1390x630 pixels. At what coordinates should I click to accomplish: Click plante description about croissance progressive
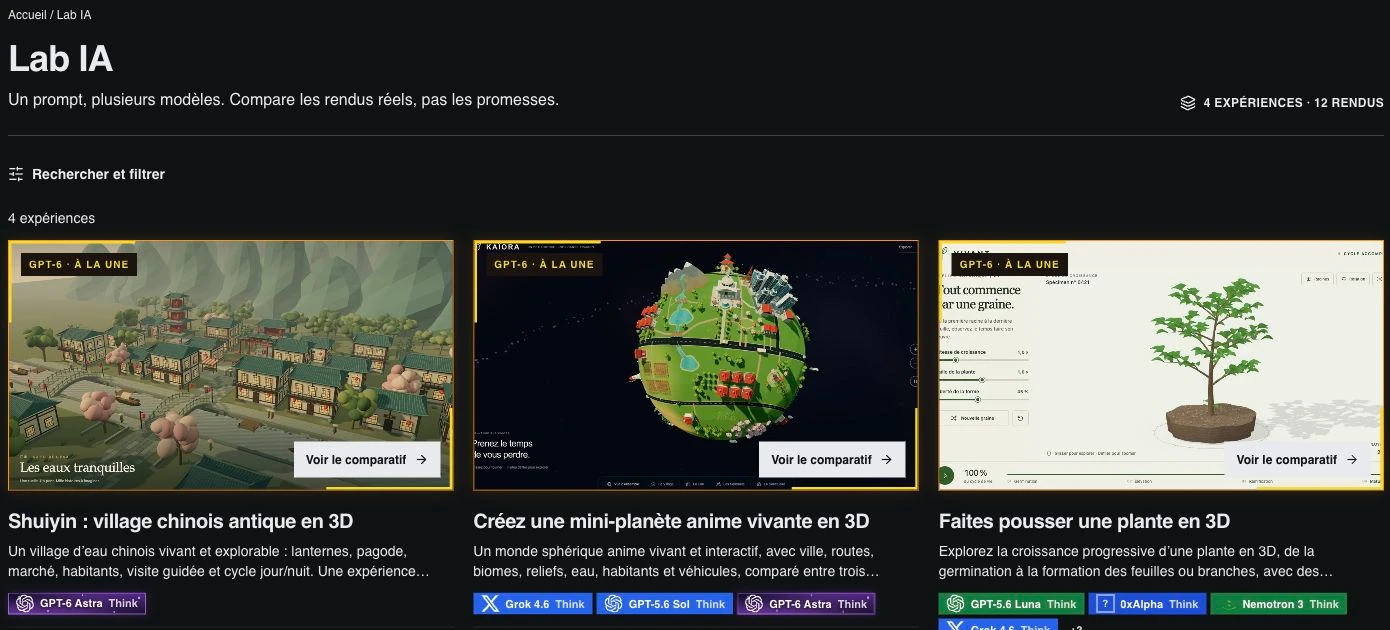1135,561
